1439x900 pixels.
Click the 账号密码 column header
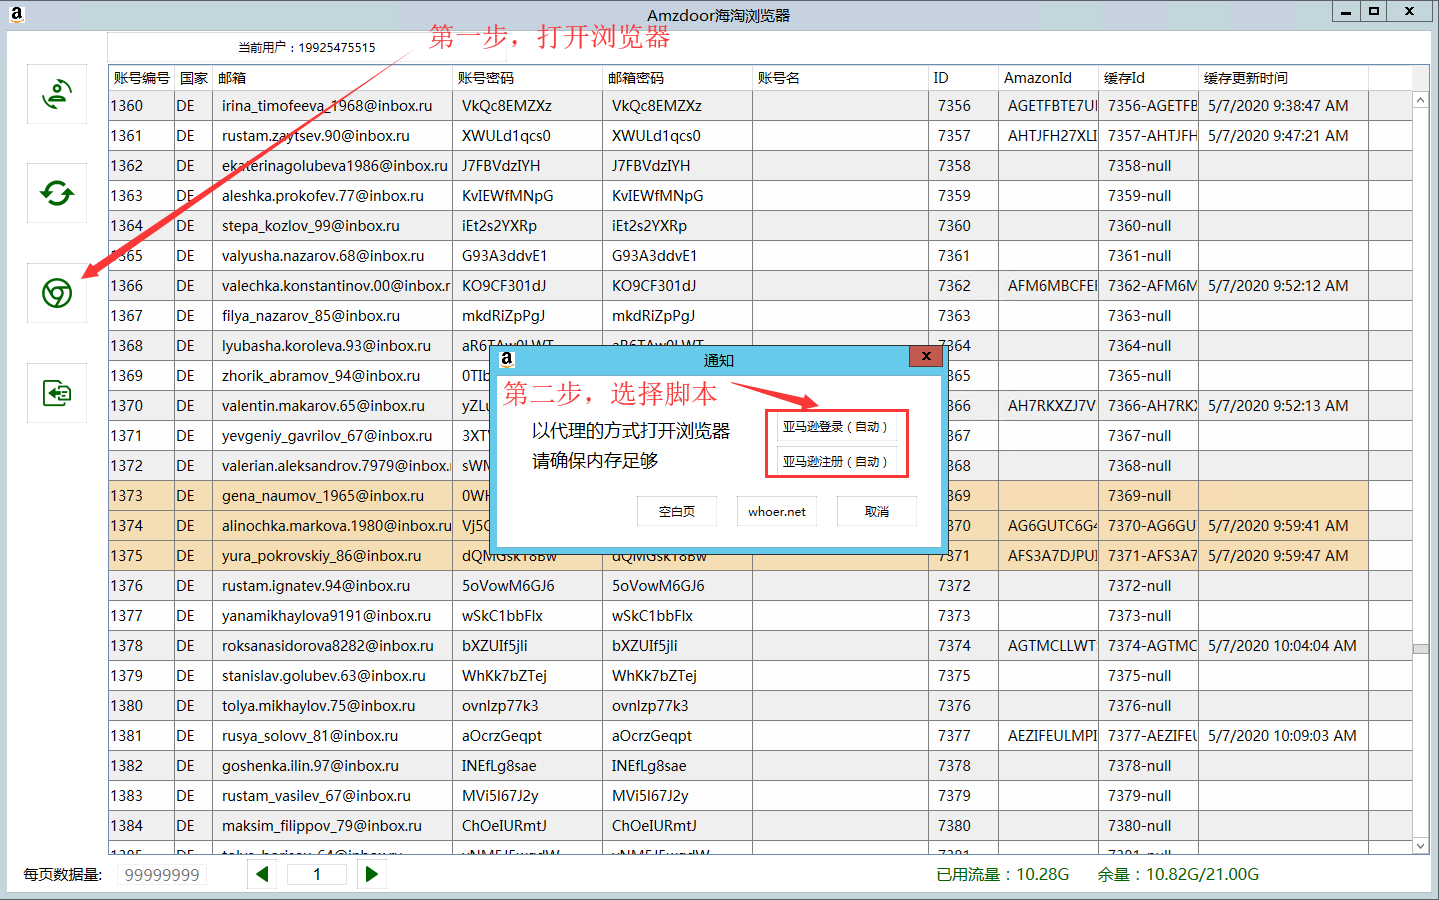(x=528, y=78)
